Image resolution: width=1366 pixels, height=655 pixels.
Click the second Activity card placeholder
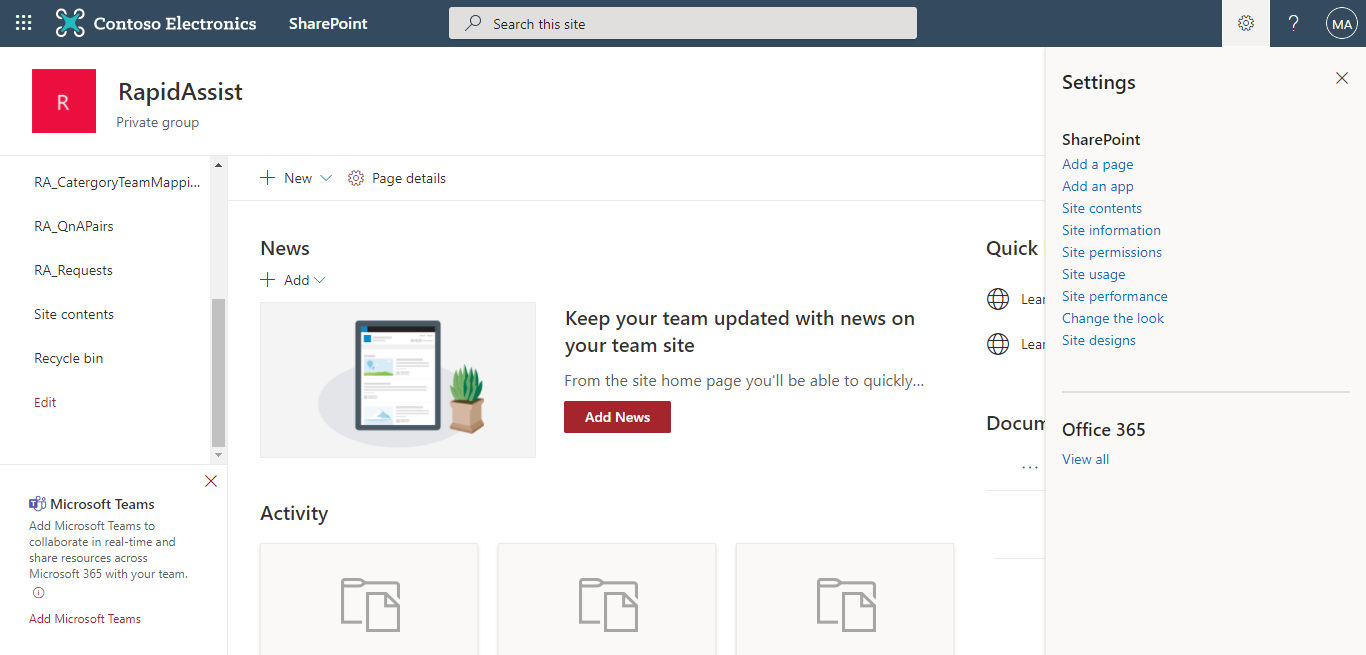click(607, 599)
